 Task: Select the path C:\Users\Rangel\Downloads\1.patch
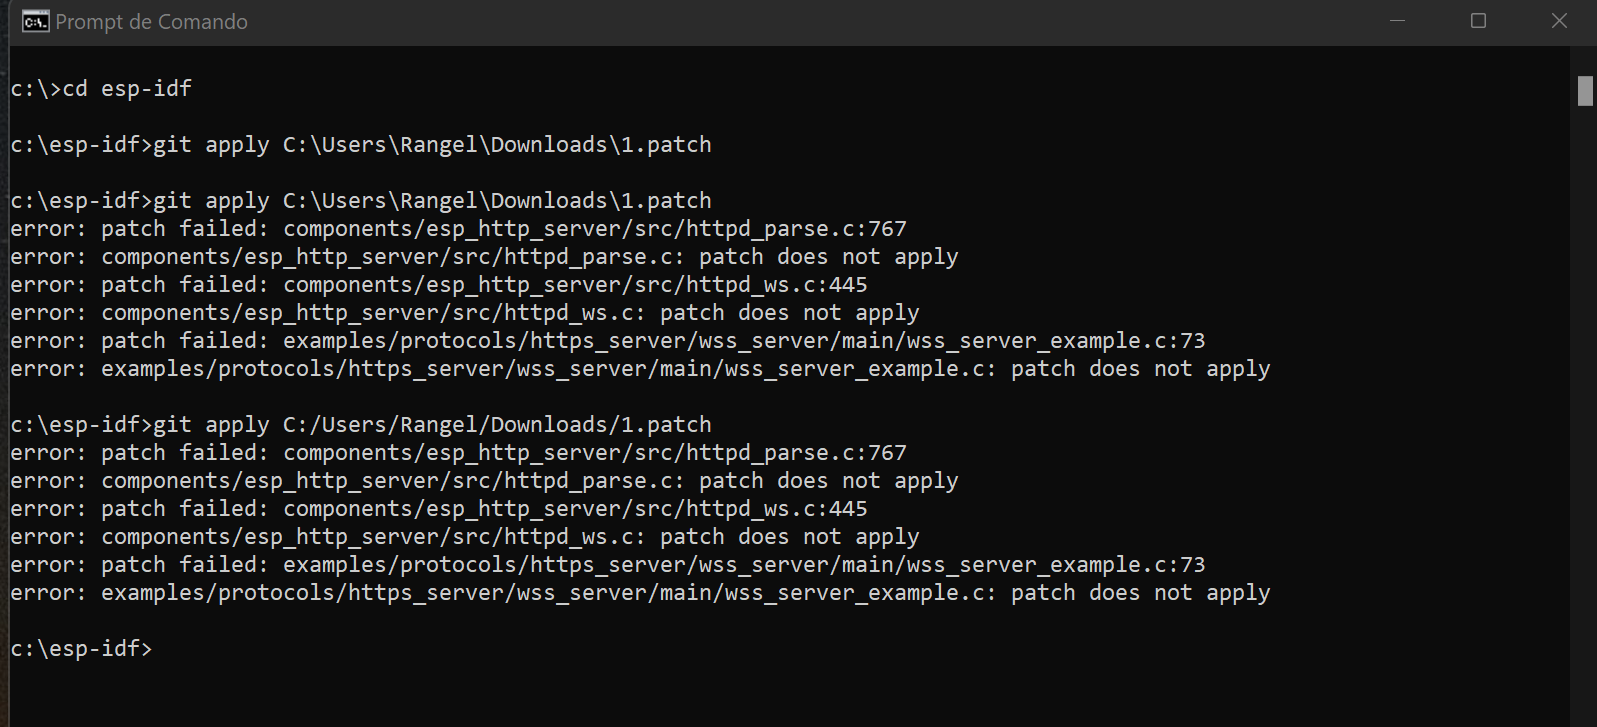click(x=497, y=144)
